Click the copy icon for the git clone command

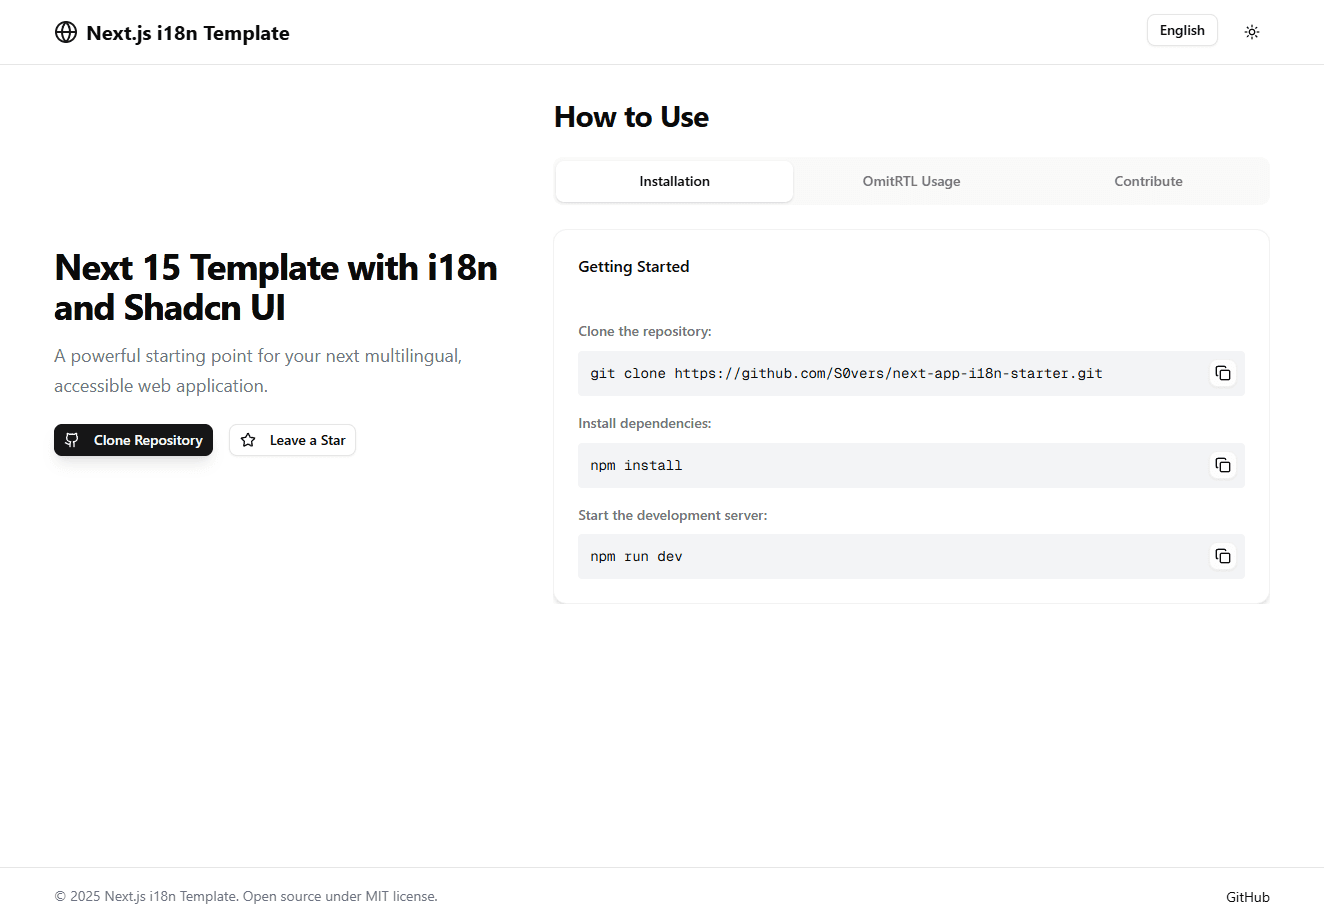coord(1223,373)
